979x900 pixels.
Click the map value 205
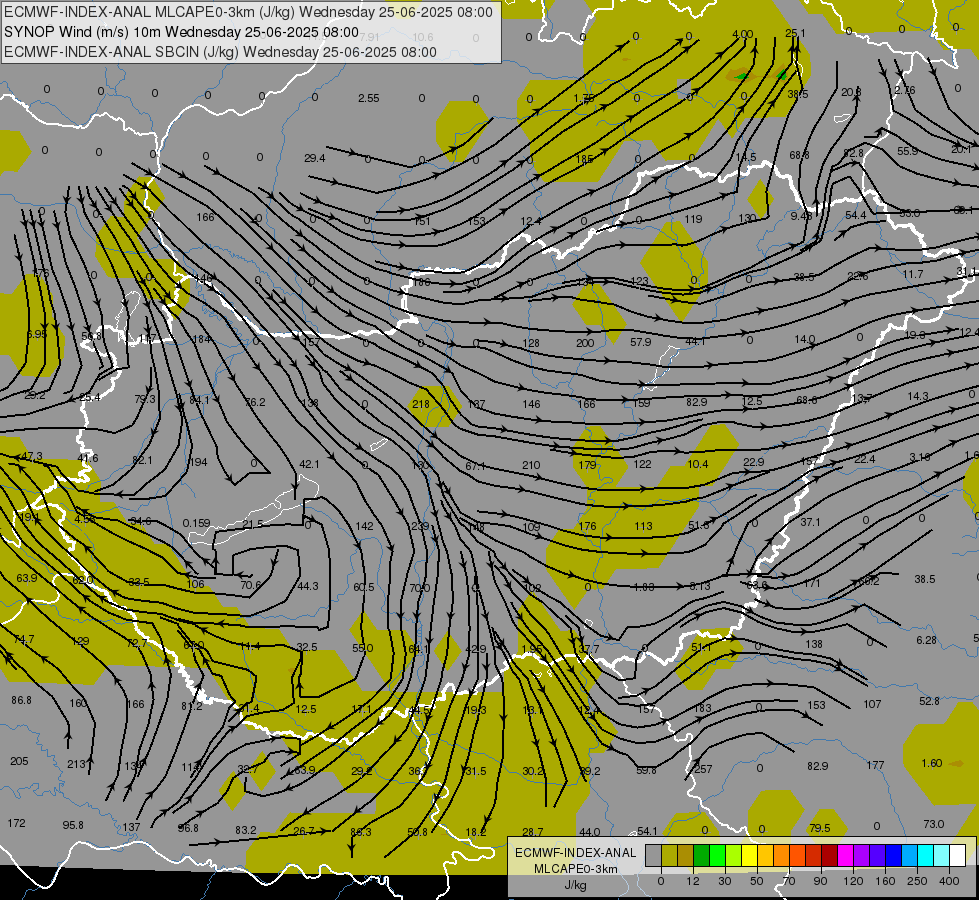tap(19, 761)
